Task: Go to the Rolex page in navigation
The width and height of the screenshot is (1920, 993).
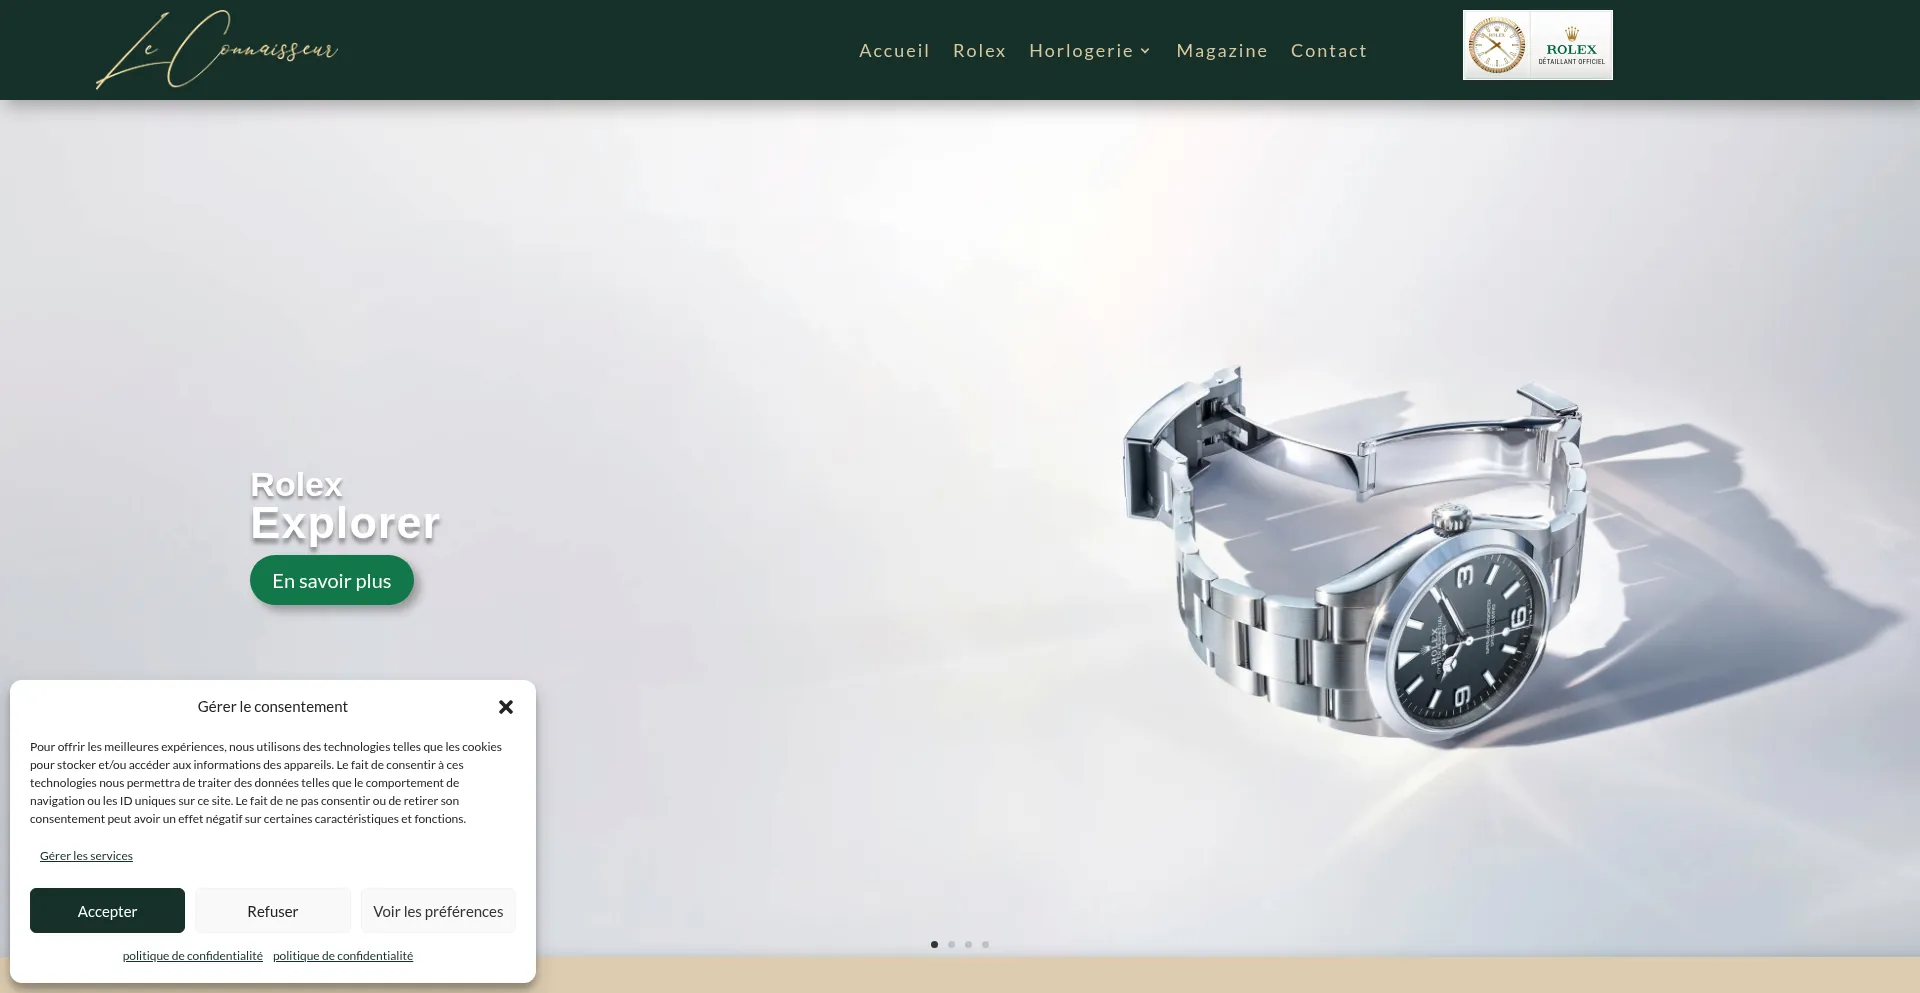Action: click(979, 51)
